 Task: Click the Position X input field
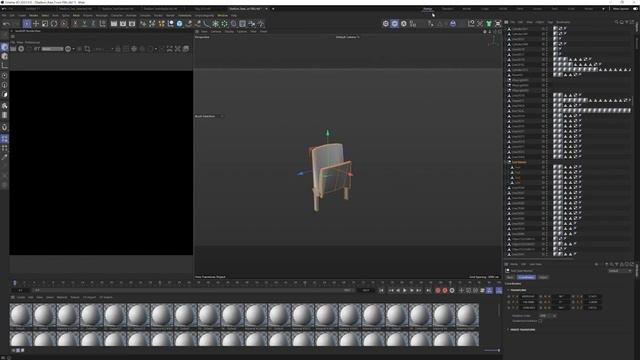click(528, 297)
